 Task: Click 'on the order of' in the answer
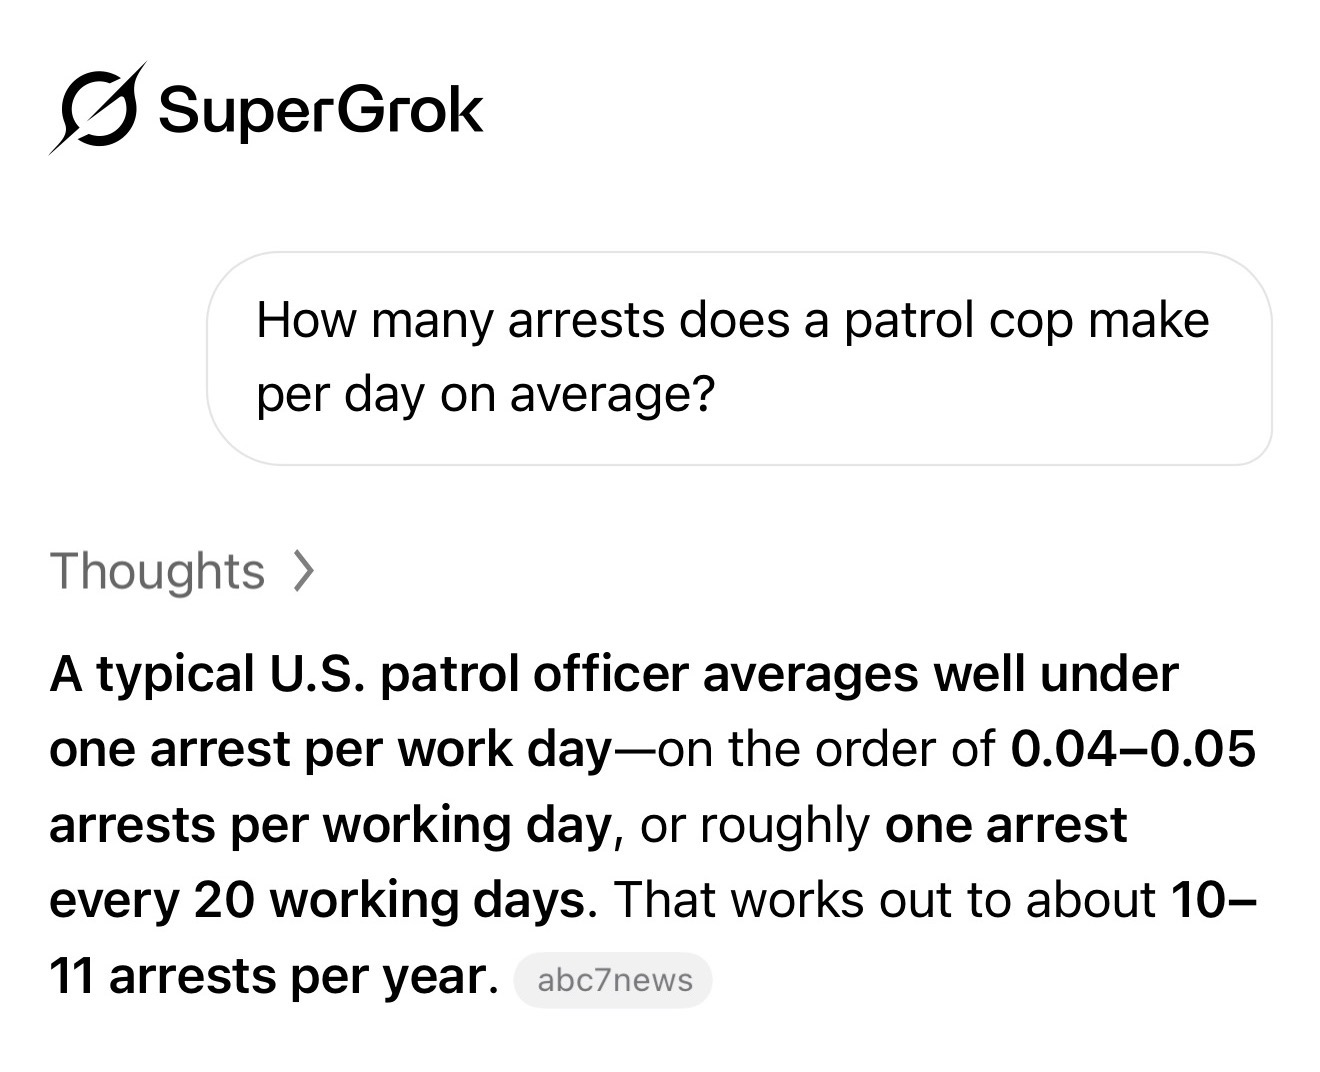tap(826, 749)
